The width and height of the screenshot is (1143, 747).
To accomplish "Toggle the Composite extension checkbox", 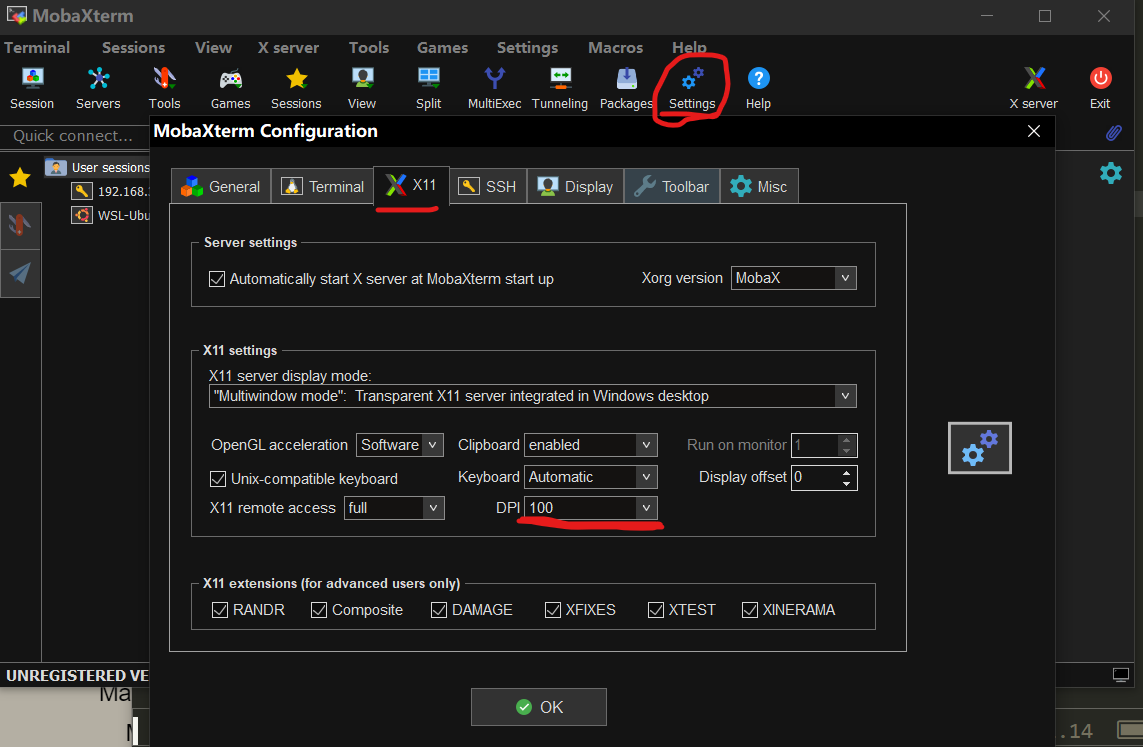I will 319,610.
